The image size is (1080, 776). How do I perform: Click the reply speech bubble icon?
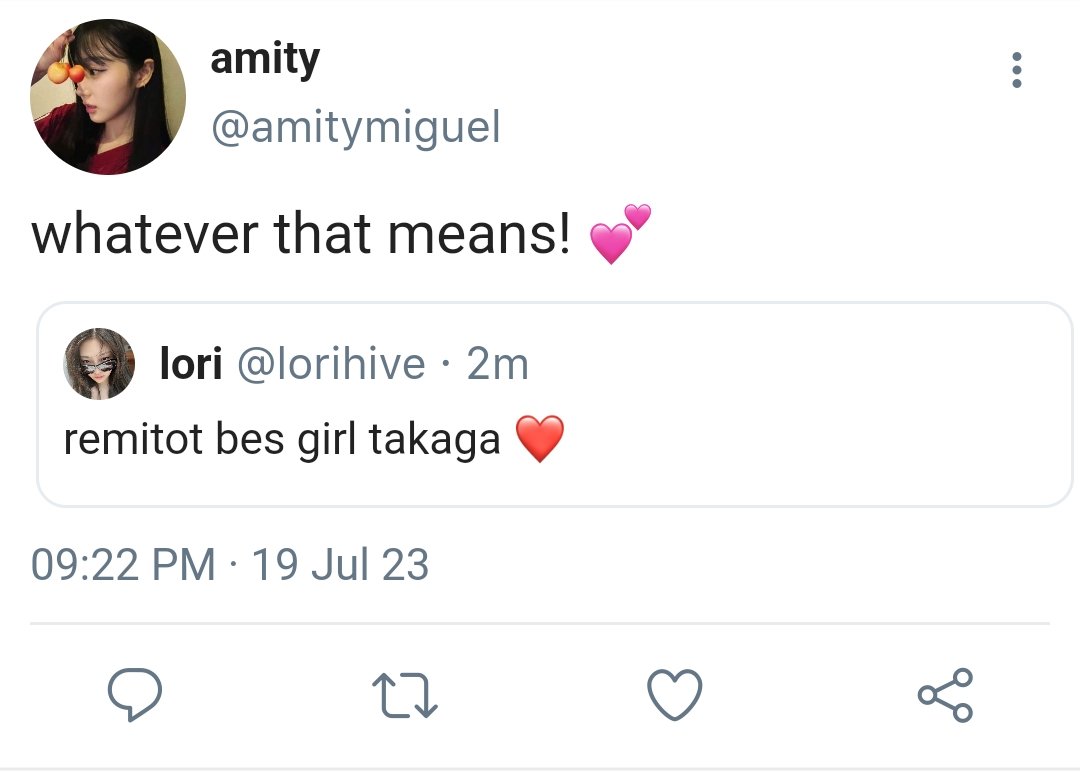[x=135, y=694]
